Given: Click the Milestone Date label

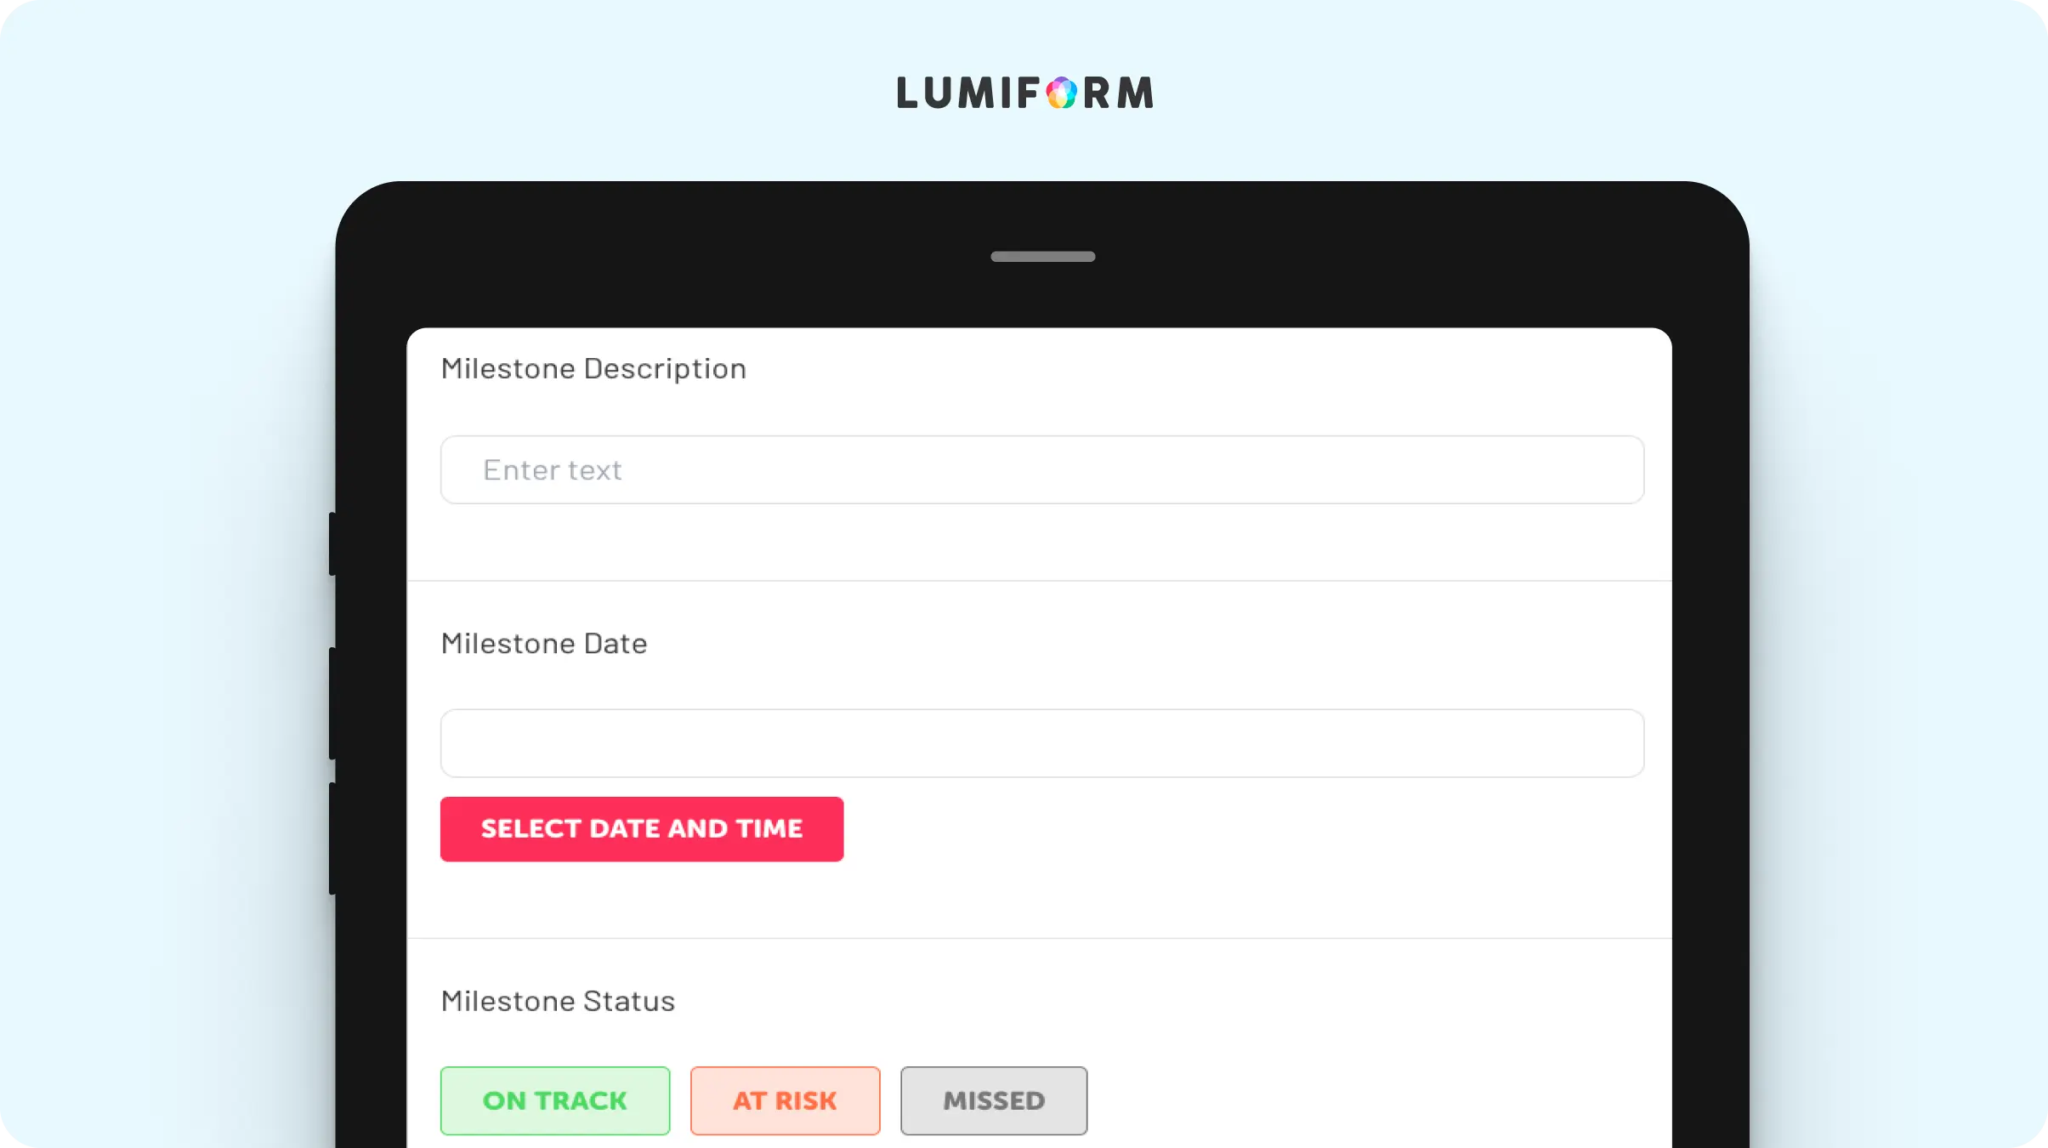Looking at the screenshot, I should [544, 643].
